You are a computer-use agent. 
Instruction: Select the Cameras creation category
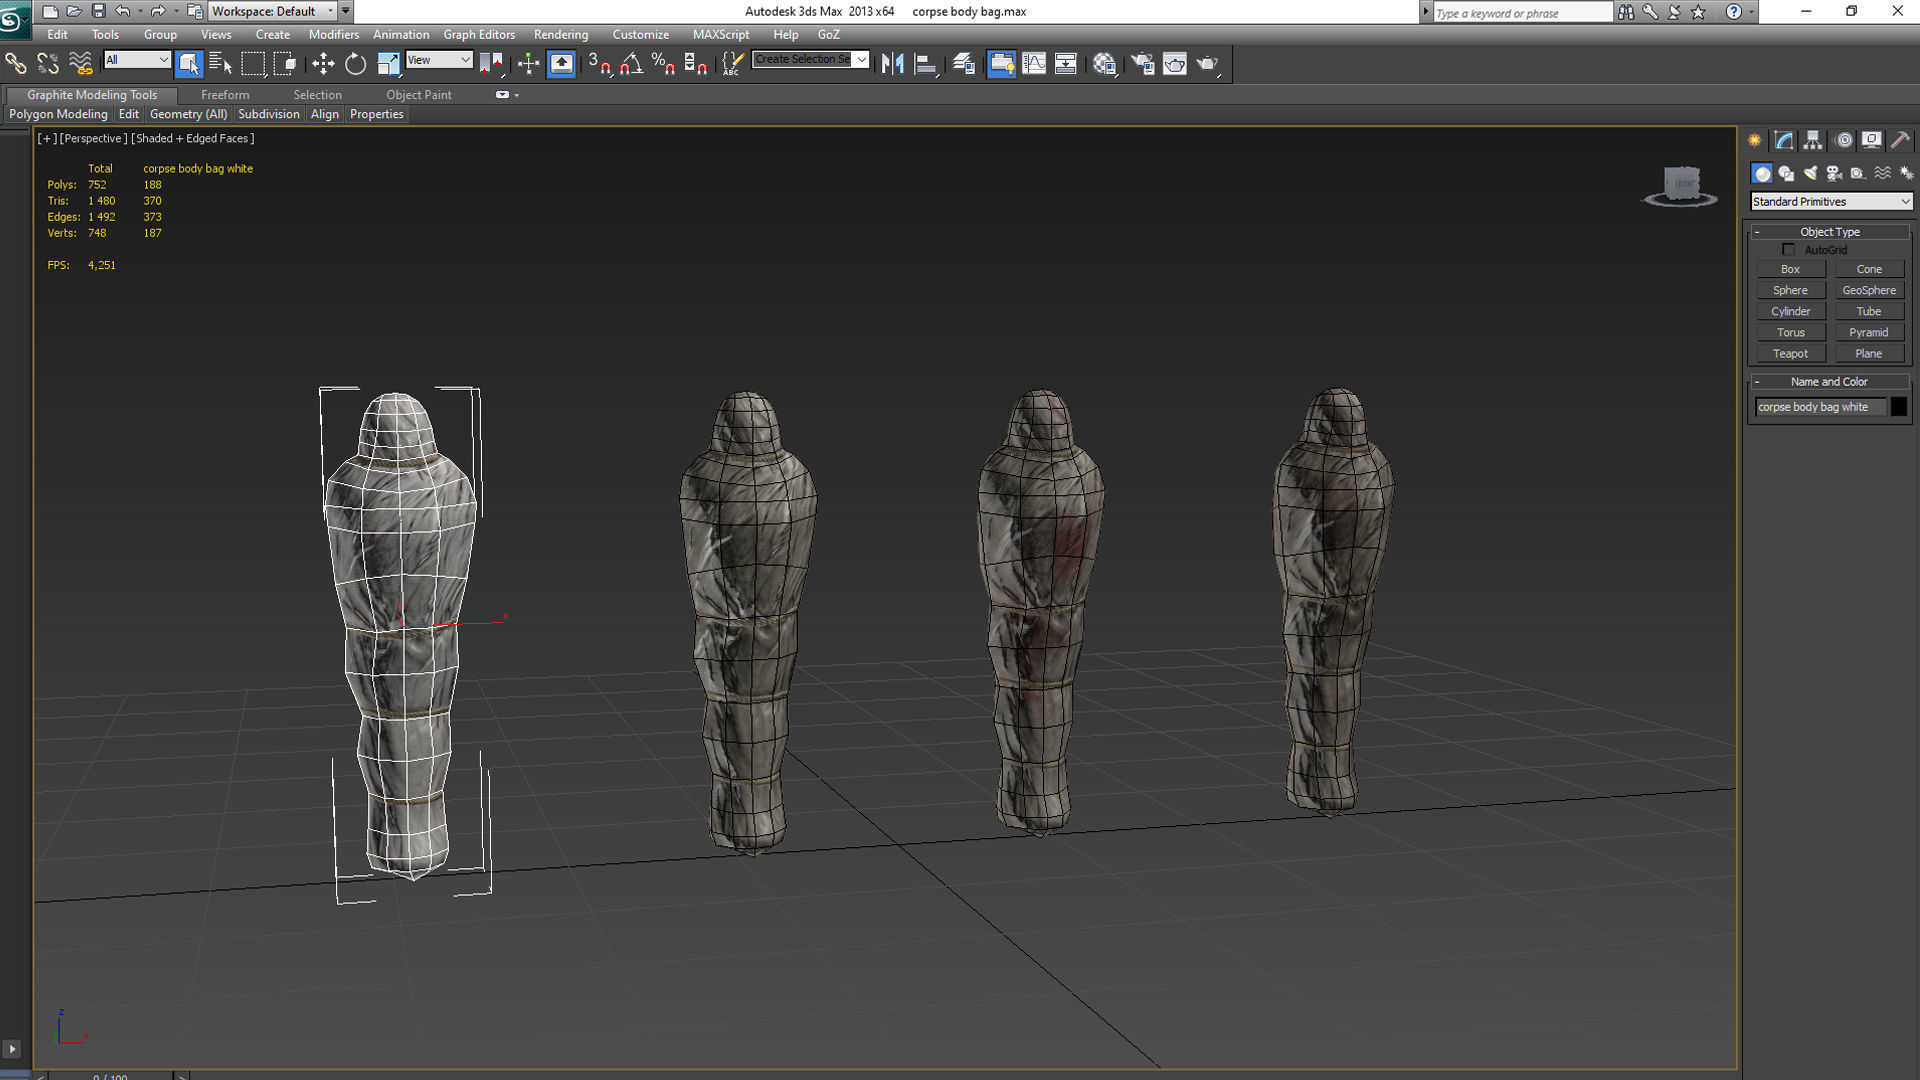(x=1834, y=174)
